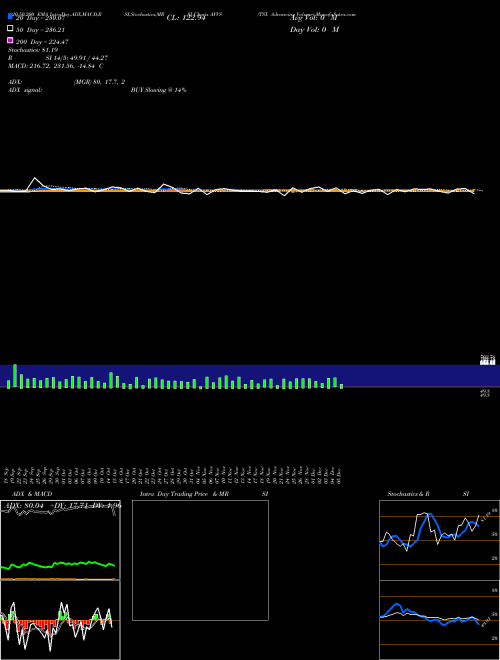The width and height of the screenshot is (500, 660).
Task: Click the price scale label at volume band right
Action: pyautogui.click(x=488, y=360)
